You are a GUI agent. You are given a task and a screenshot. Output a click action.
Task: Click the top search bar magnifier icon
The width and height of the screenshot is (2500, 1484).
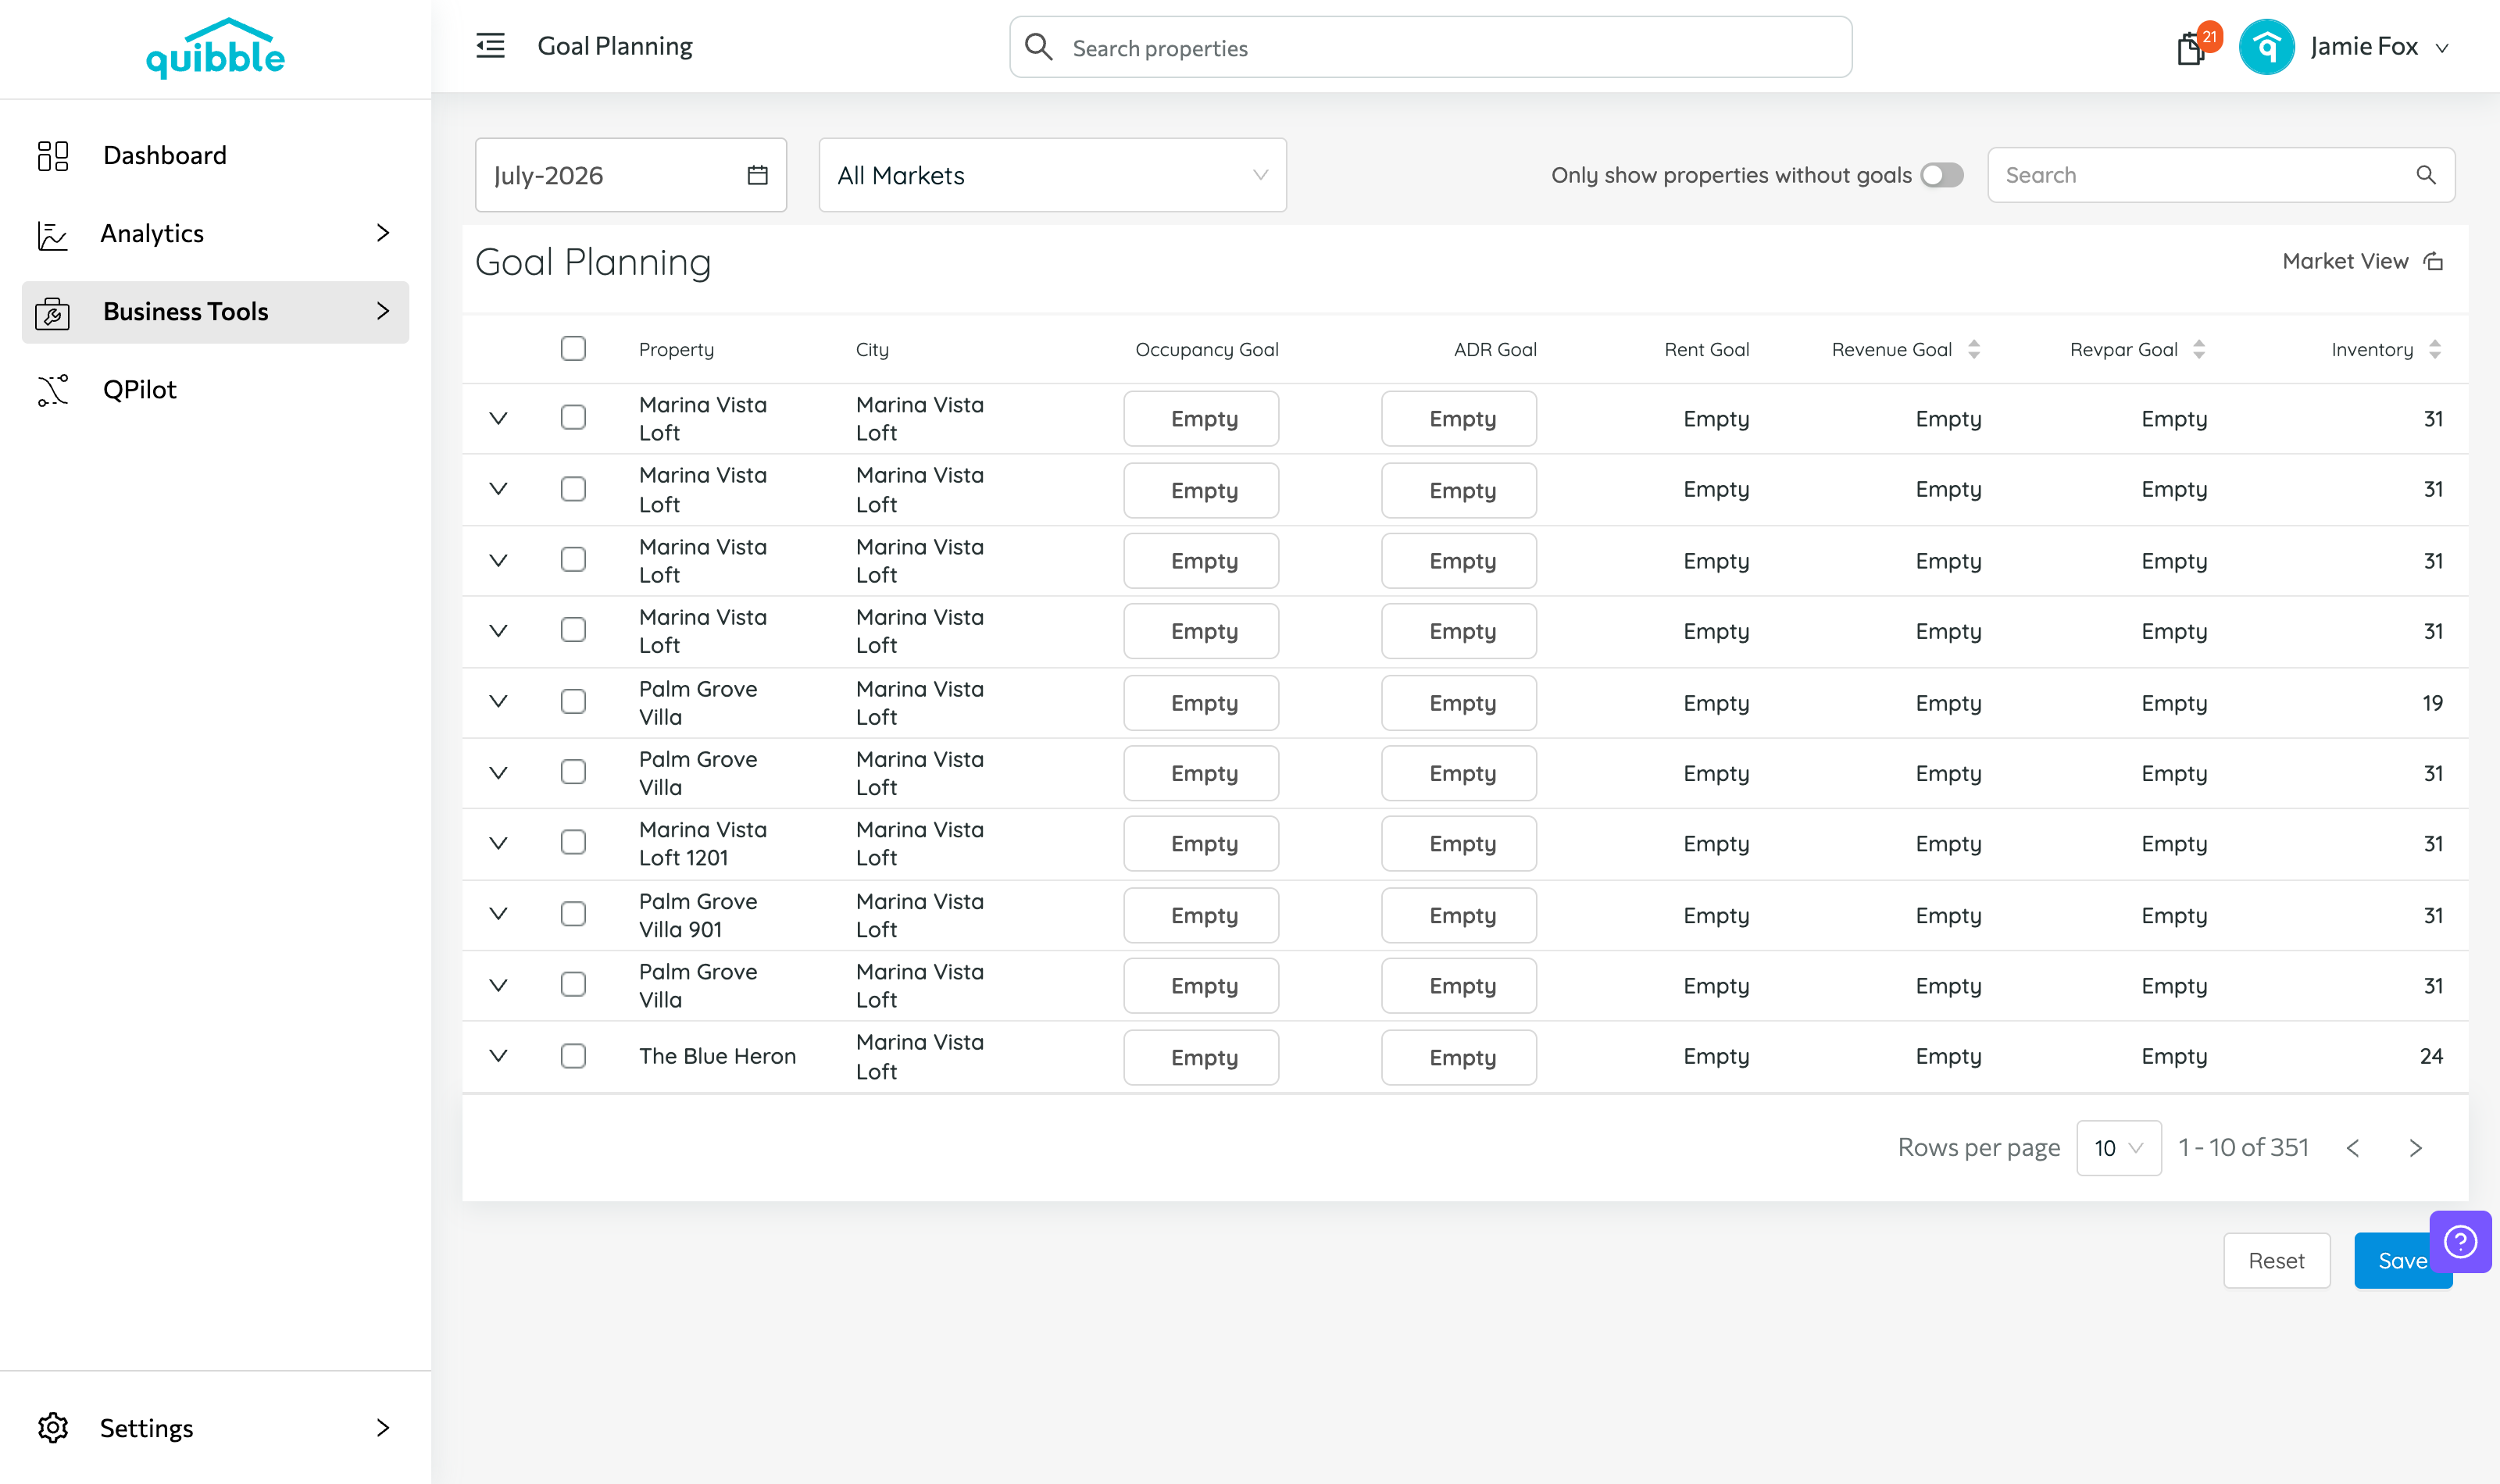[x=1039, y=47]
